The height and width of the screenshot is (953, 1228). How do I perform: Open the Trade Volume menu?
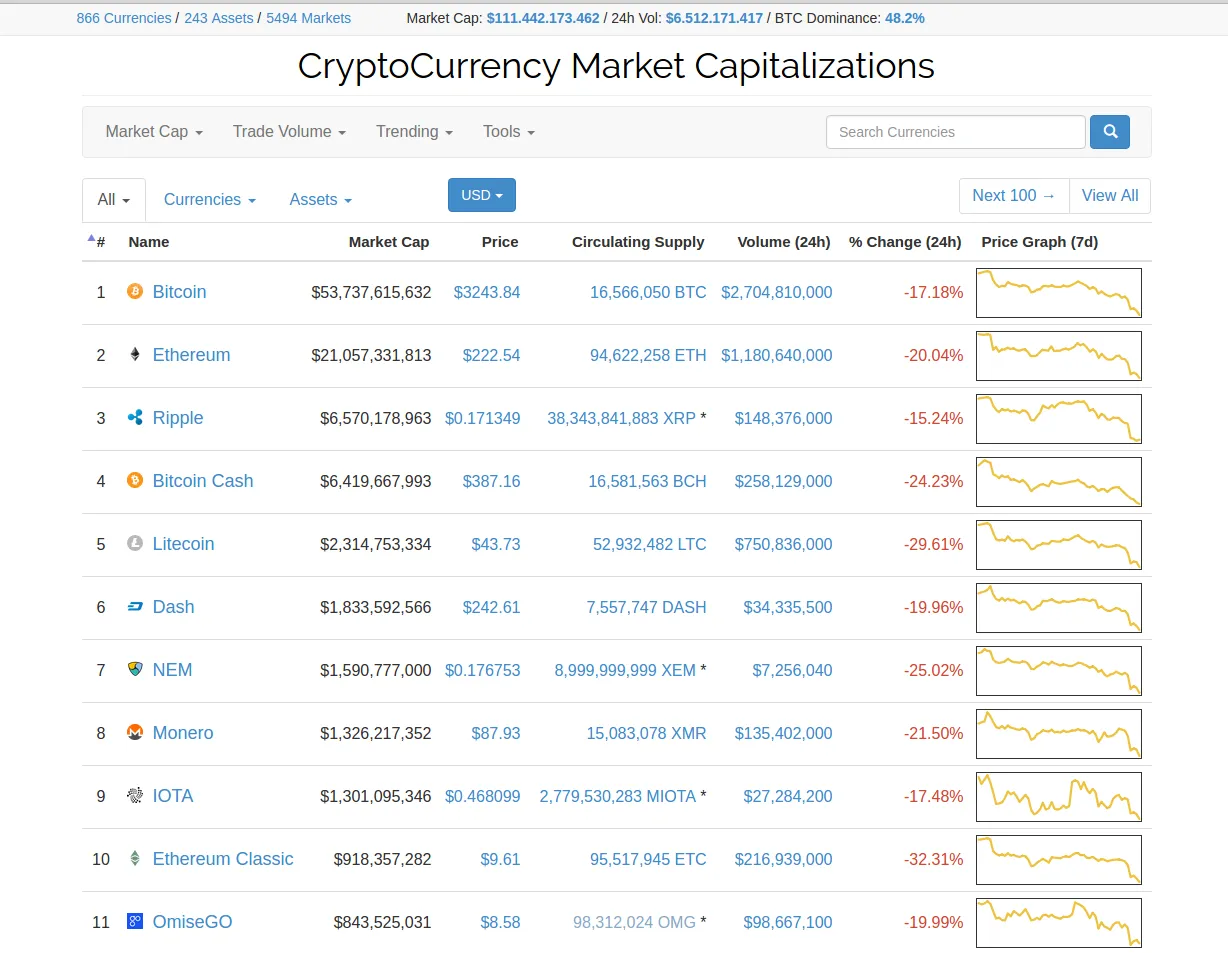289,132
